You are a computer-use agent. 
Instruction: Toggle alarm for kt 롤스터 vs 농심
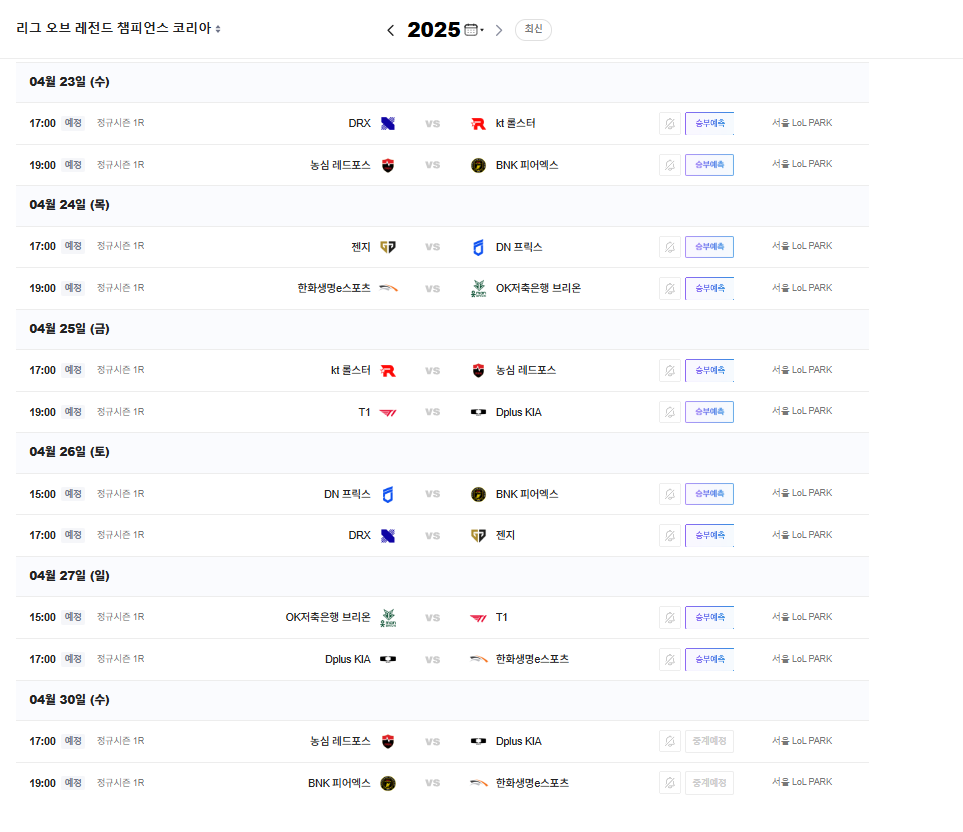tap(670, 370)
